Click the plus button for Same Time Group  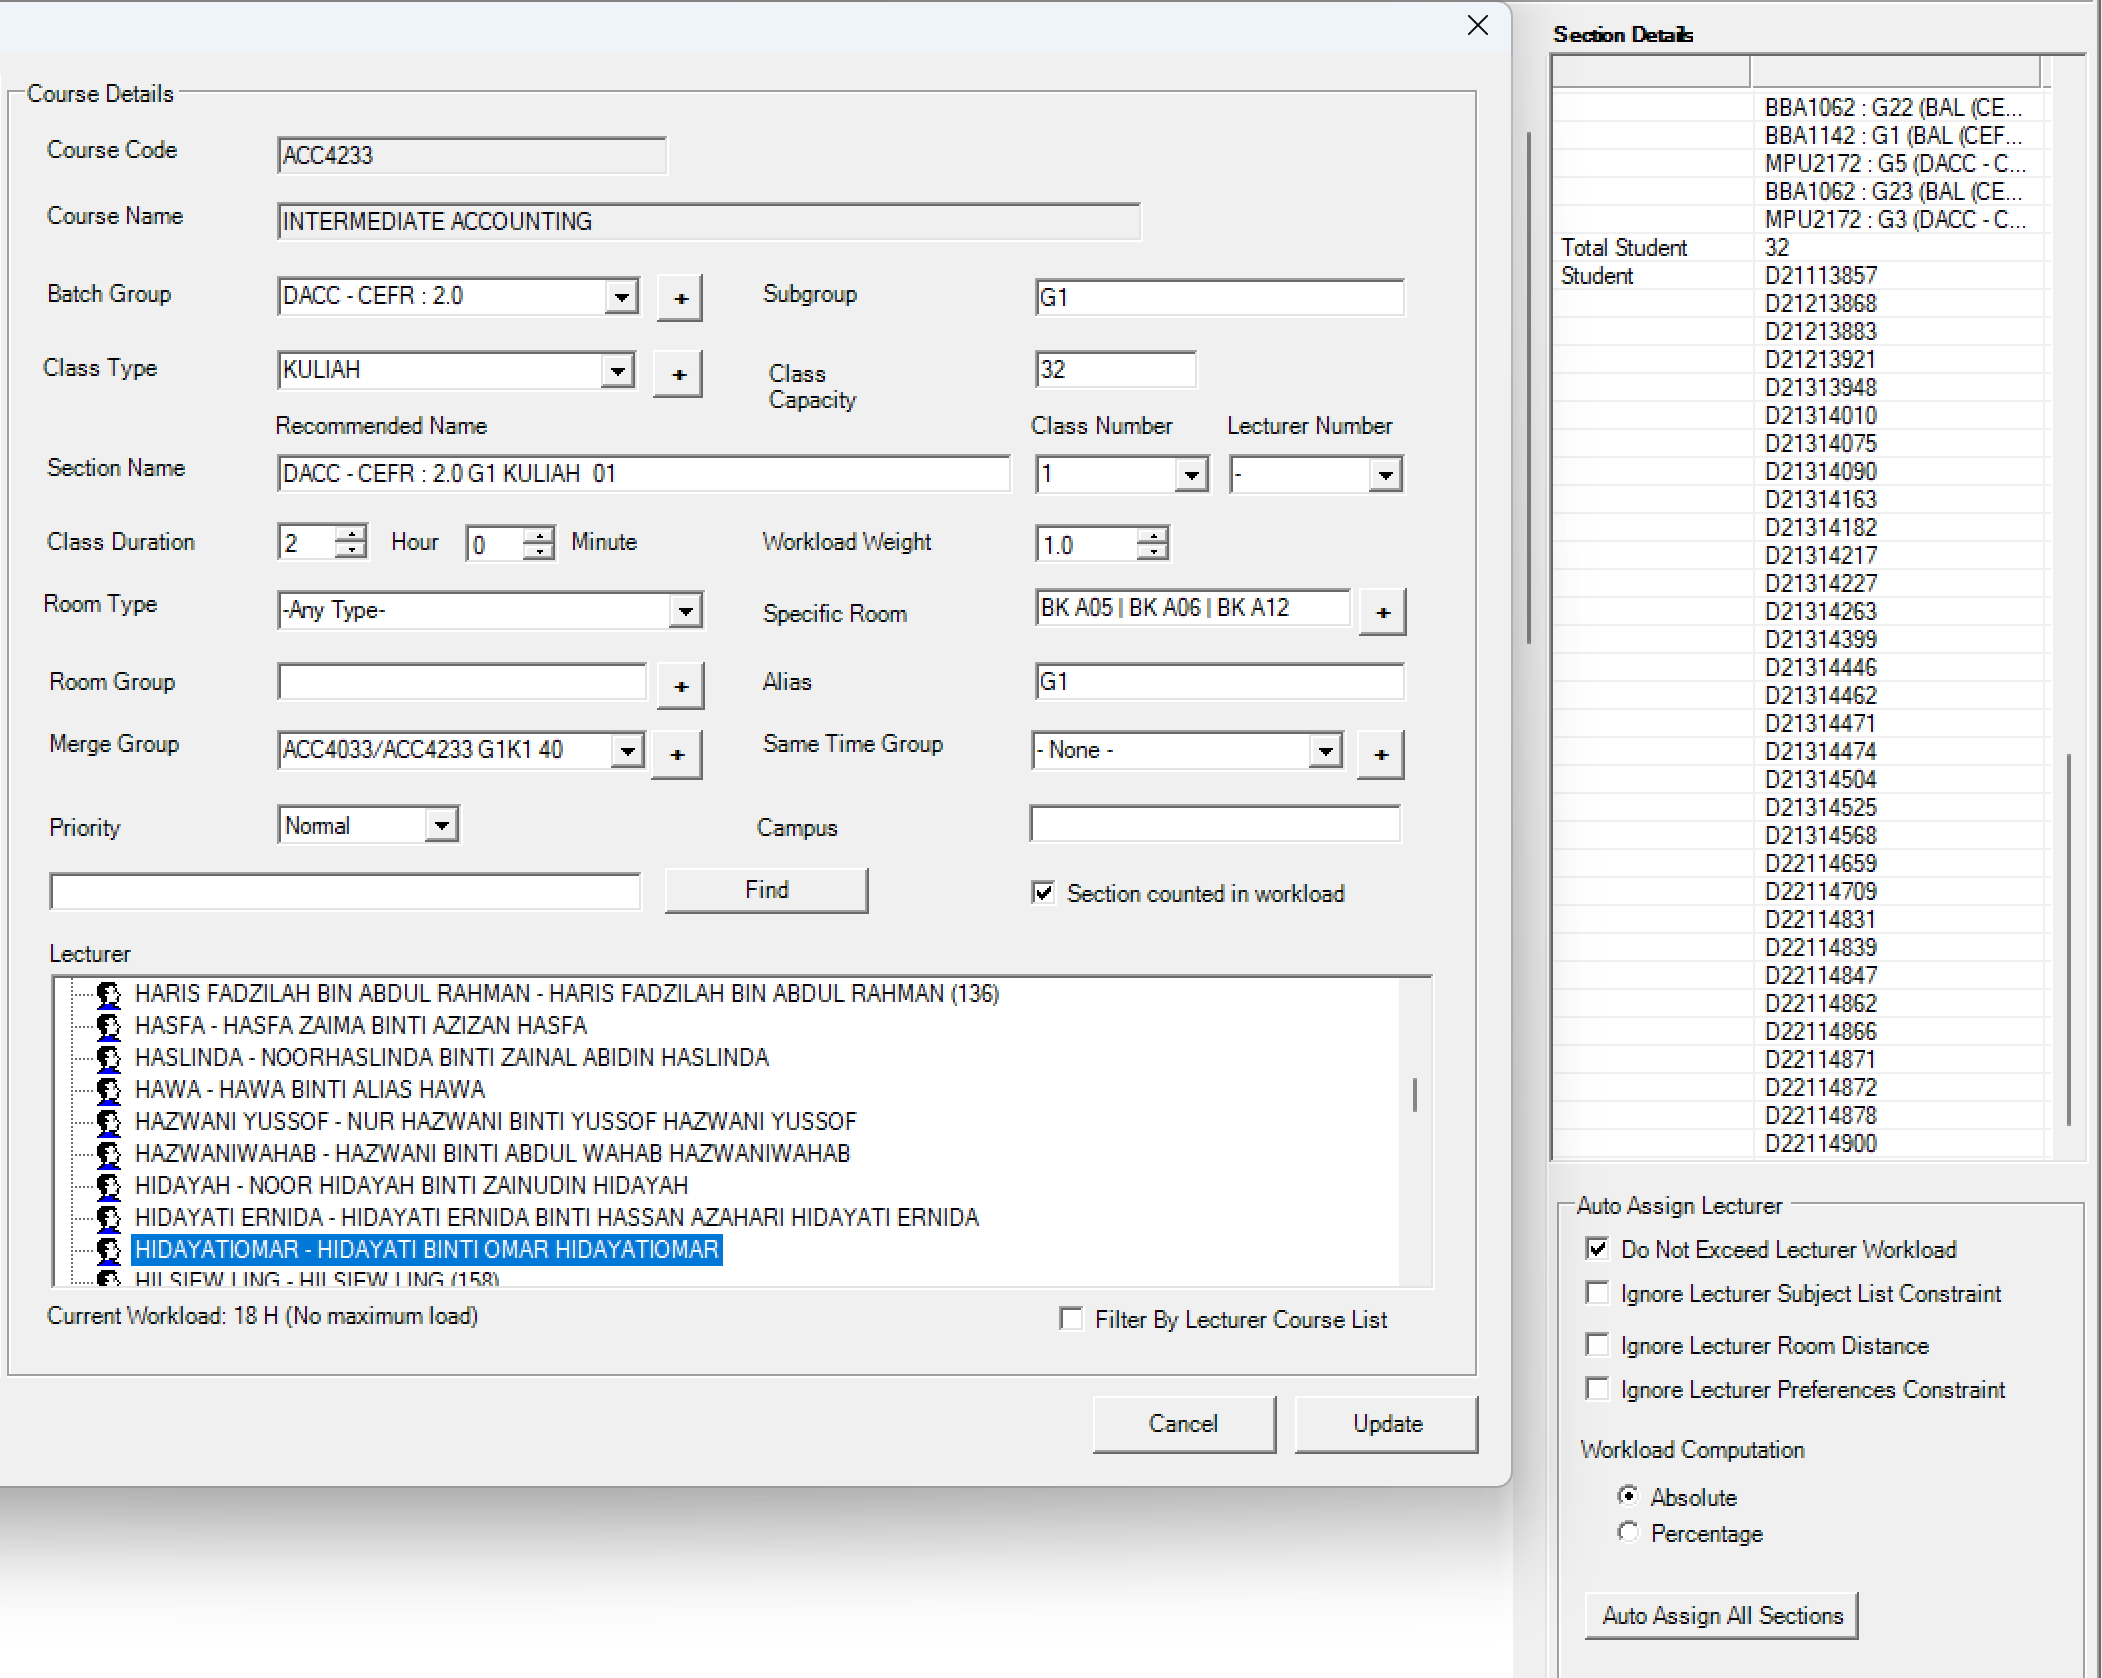pyautogui.click(x=1380, y=754)
